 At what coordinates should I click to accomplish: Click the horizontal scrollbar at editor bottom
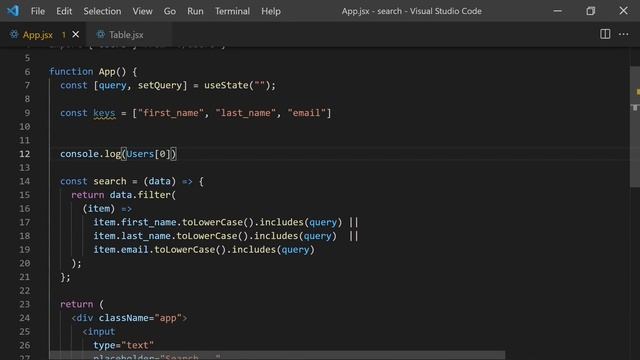coord(277,355)
